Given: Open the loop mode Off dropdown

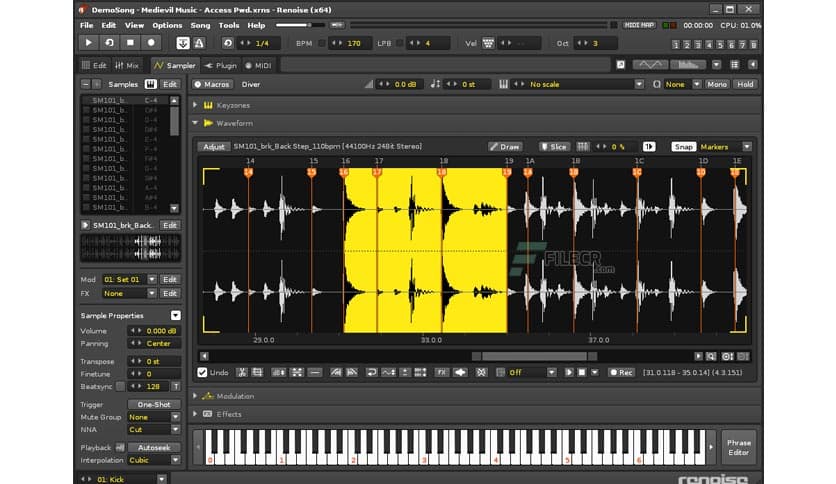Looking at the screenshot, I should (x=552, y=373).
